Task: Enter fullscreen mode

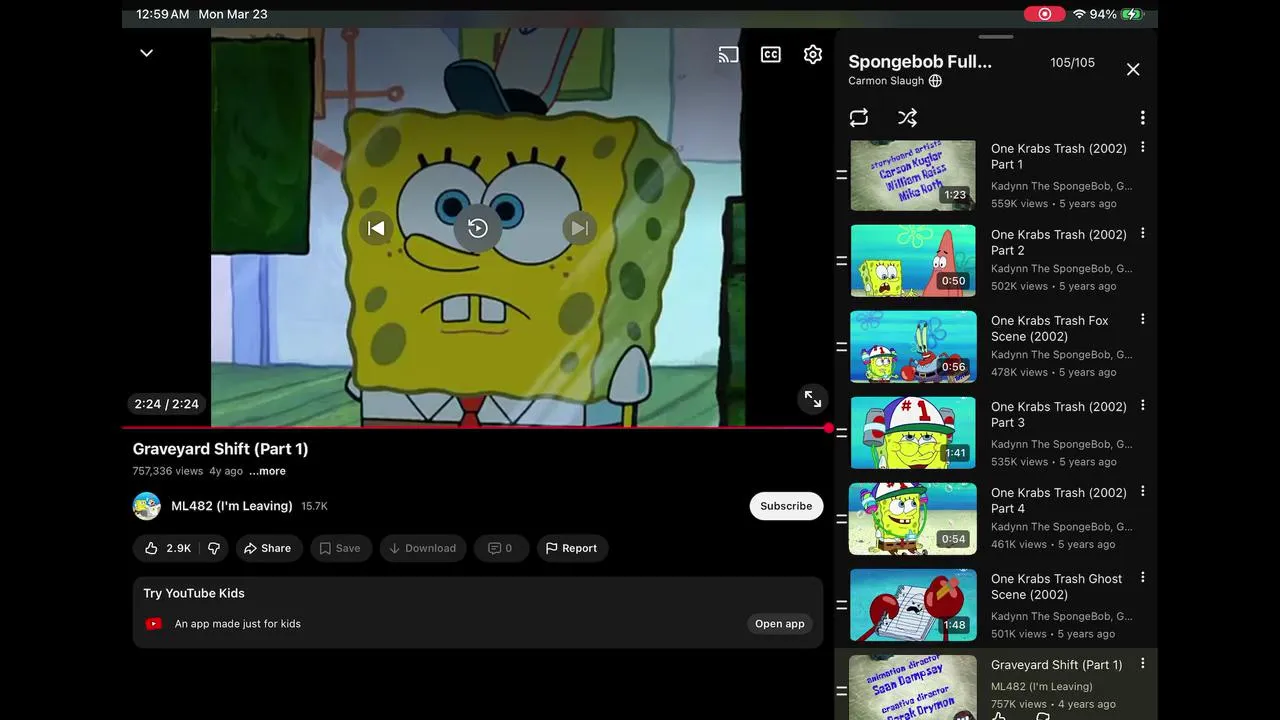Action: click(813, 400)
